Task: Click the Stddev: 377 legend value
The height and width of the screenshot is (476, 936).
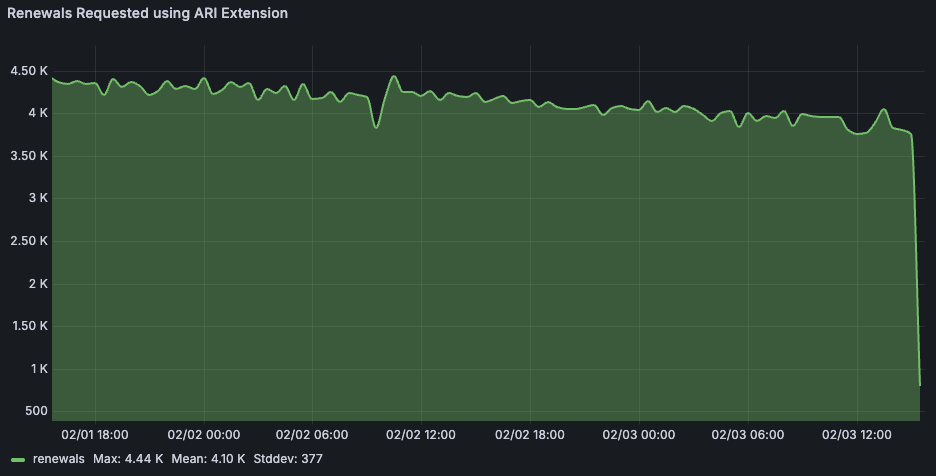Action: (287, 458)
